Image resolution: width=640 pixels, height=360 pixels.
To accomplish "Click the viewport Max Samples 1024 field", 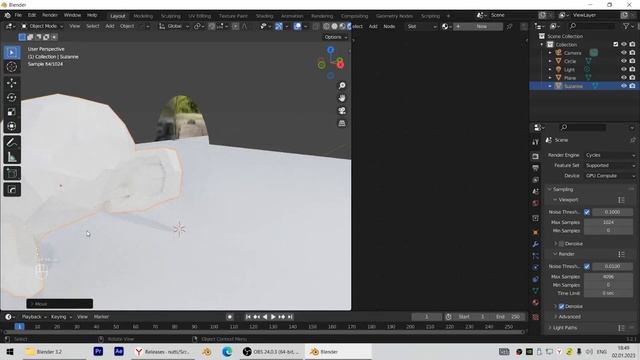I will pos(608,222).
